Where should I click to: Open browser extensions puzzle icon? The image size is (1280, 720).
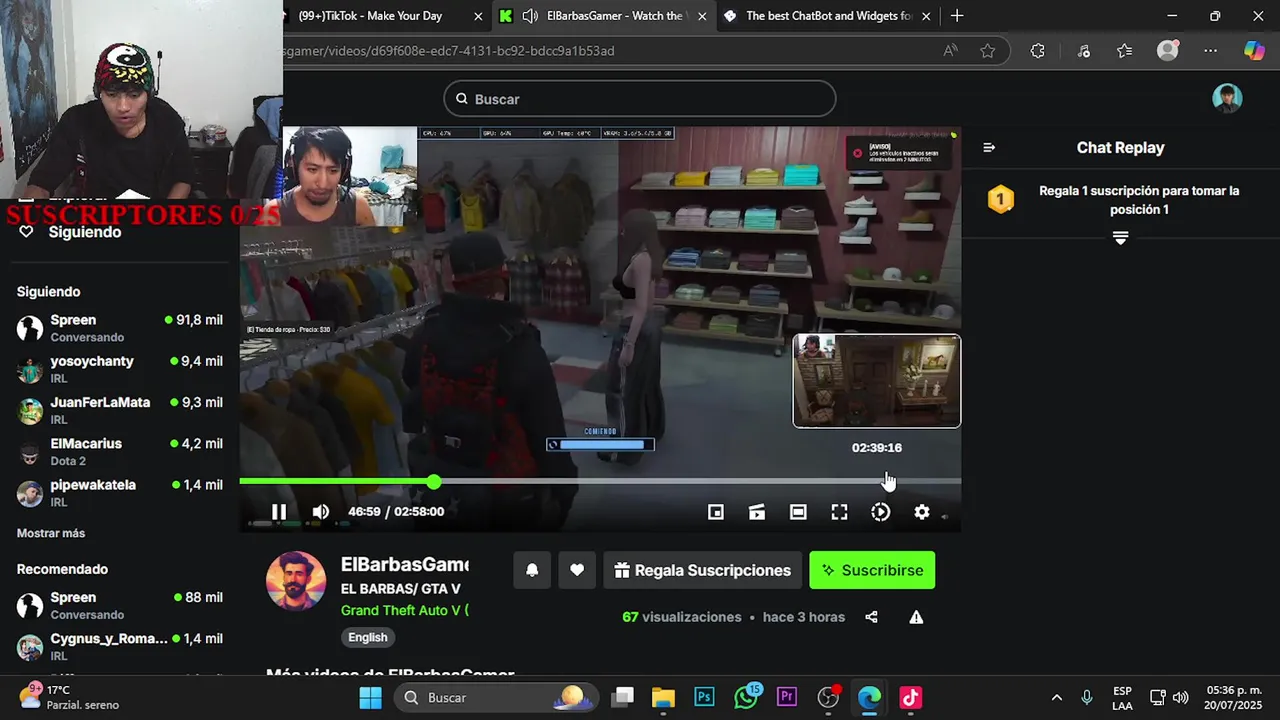(x=1038, y=51)
